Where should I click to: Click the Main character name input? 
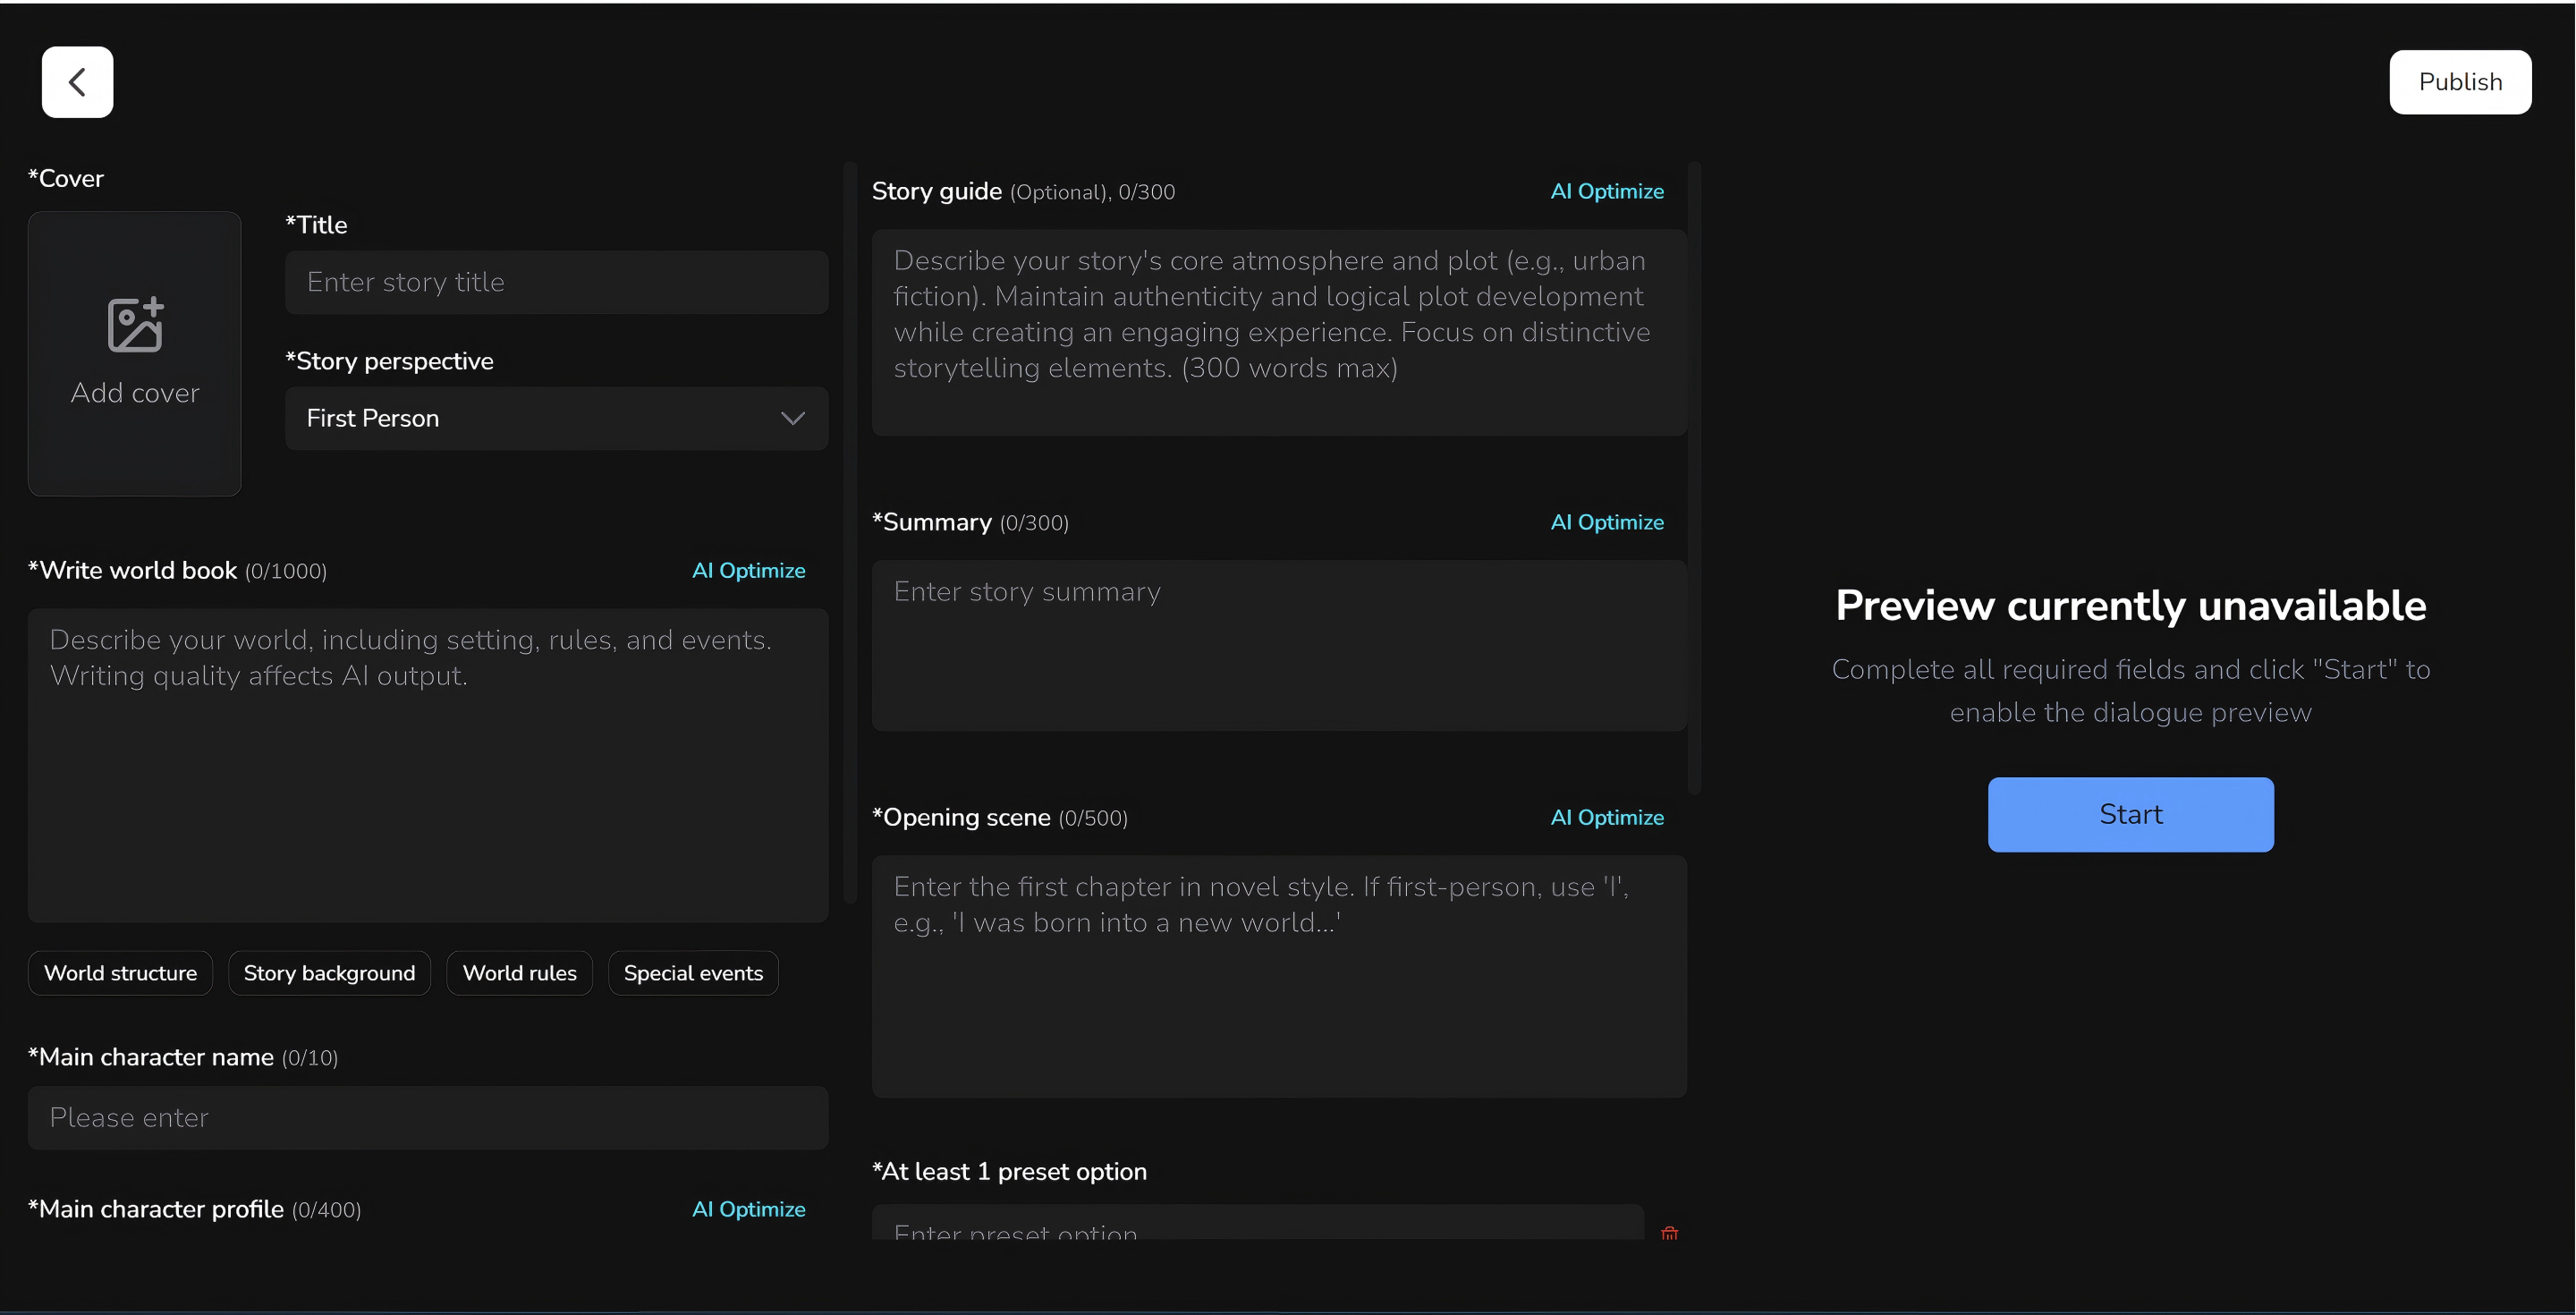click(428, 1117)
